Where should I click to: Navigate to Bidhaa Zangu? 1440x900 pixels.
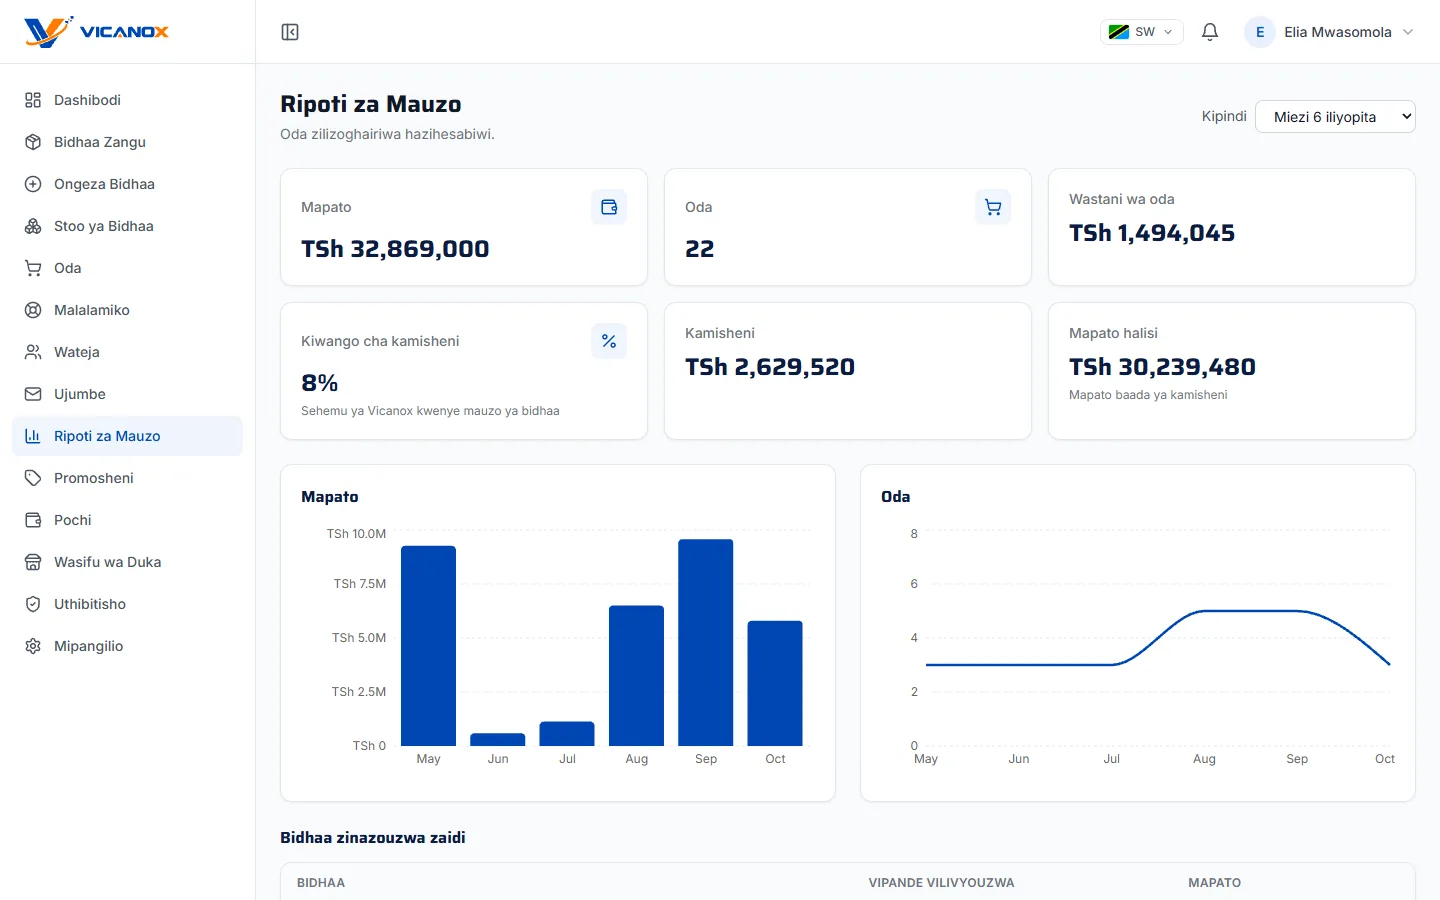click(x=127, y=142)
